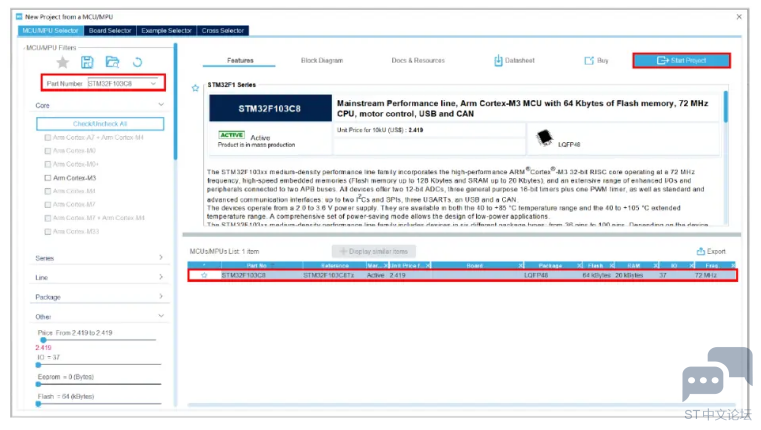Adjust the IO slider handle
The image size is (761, 430).
38,364
